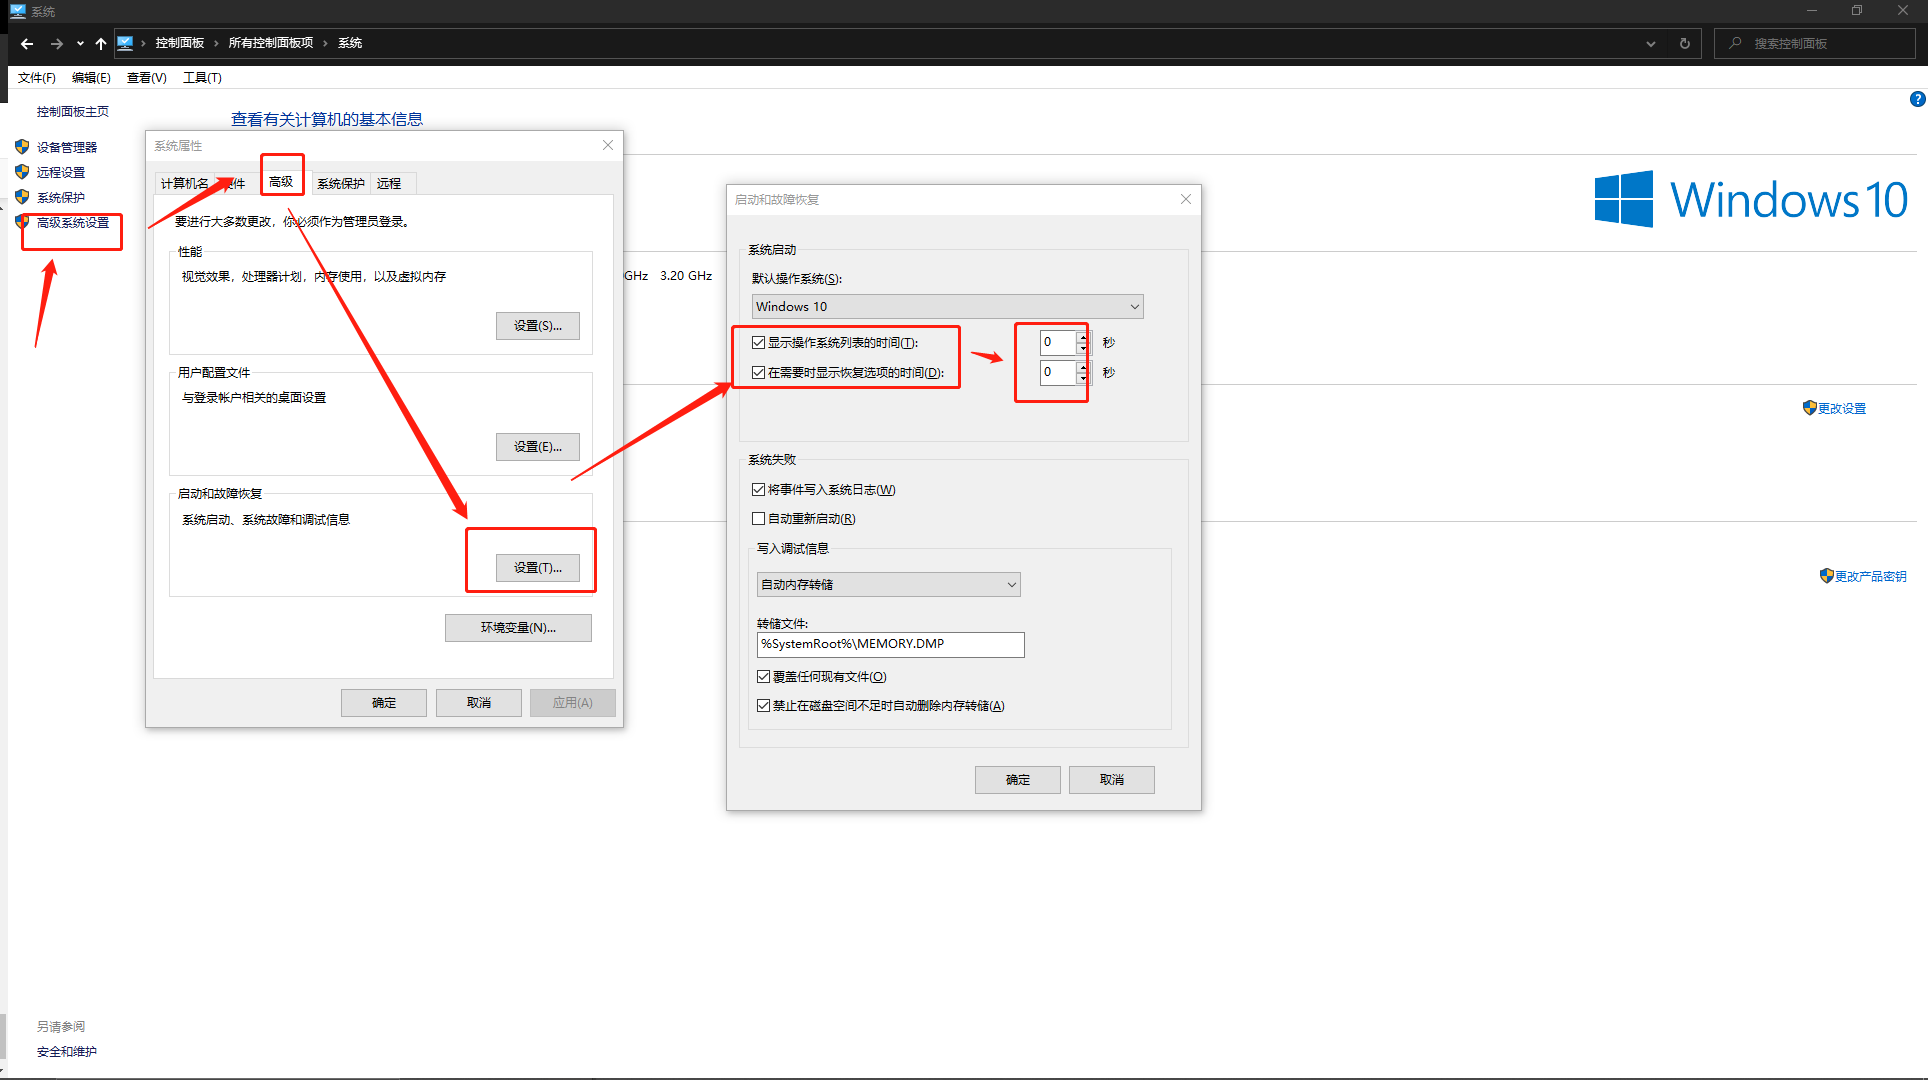Viewport: 1928px width, 1080px height.
Task: Click 确定 in 启动和故障恢复 dialog
Action: (x=1017, y=780)
